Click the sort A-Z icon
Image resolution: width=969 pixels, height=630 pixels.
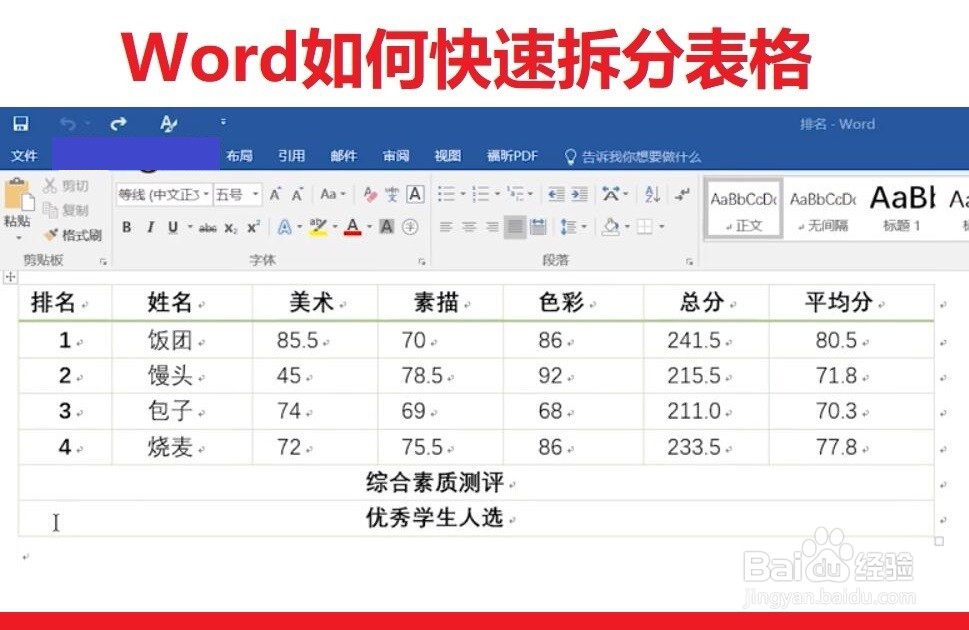click(x=652, y=194)
